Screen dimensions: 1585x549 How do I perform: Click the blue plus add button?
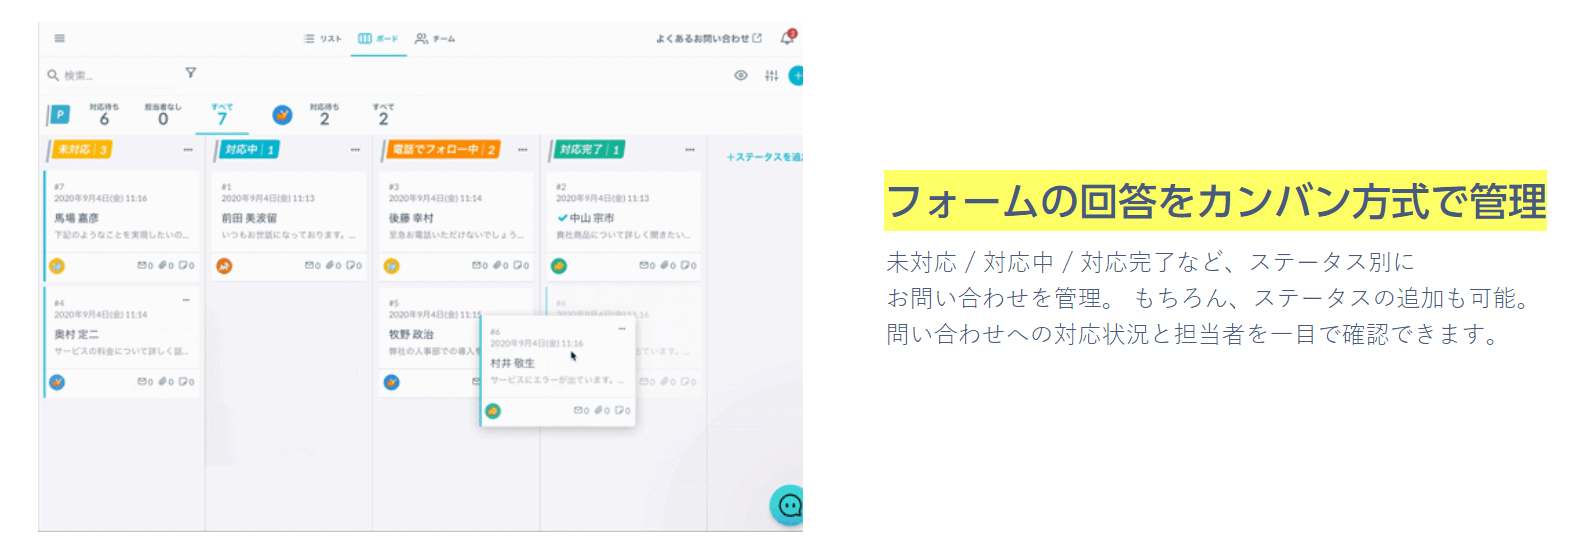(796, 75)
